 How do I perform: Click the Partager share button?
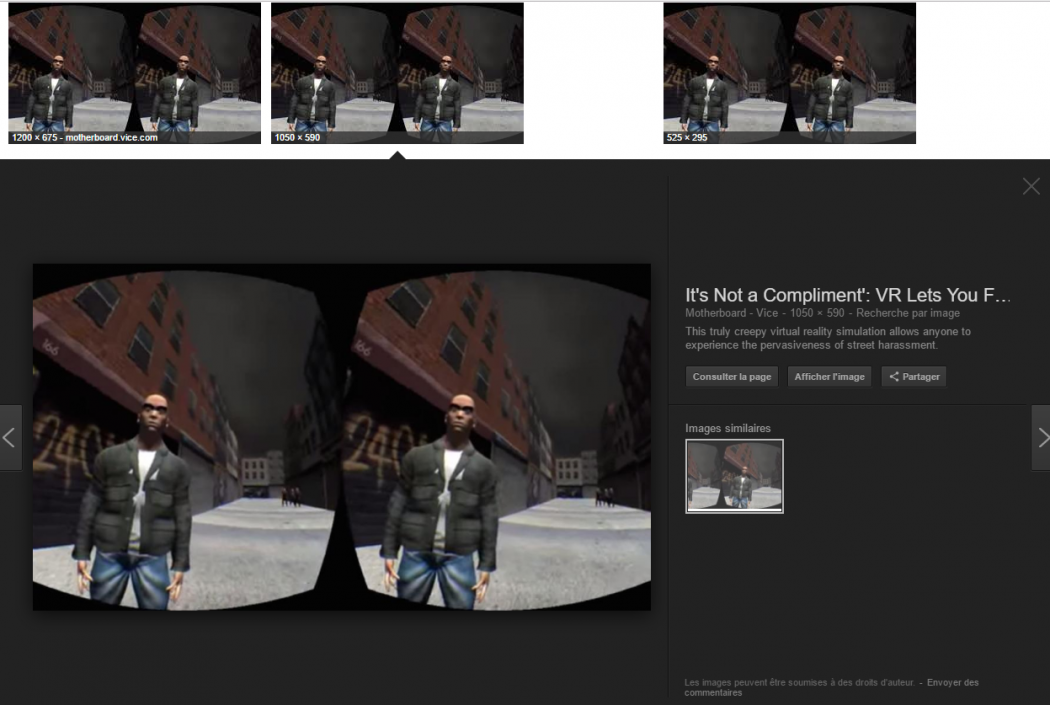(913, 377)
